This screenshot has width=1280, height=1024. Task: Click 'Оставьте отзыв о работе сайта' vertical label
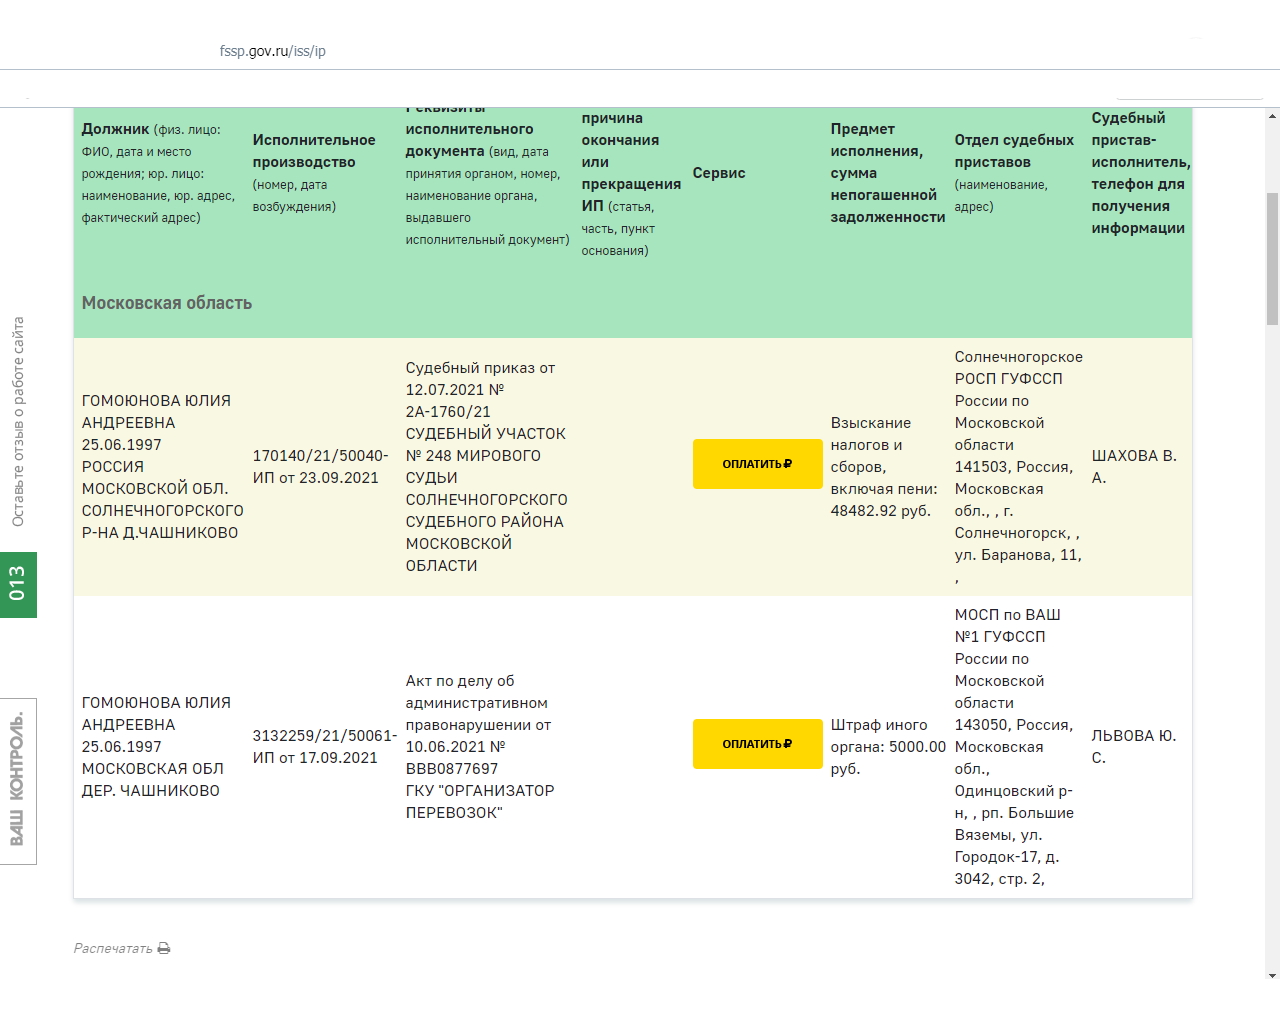[x=18, y=422]
